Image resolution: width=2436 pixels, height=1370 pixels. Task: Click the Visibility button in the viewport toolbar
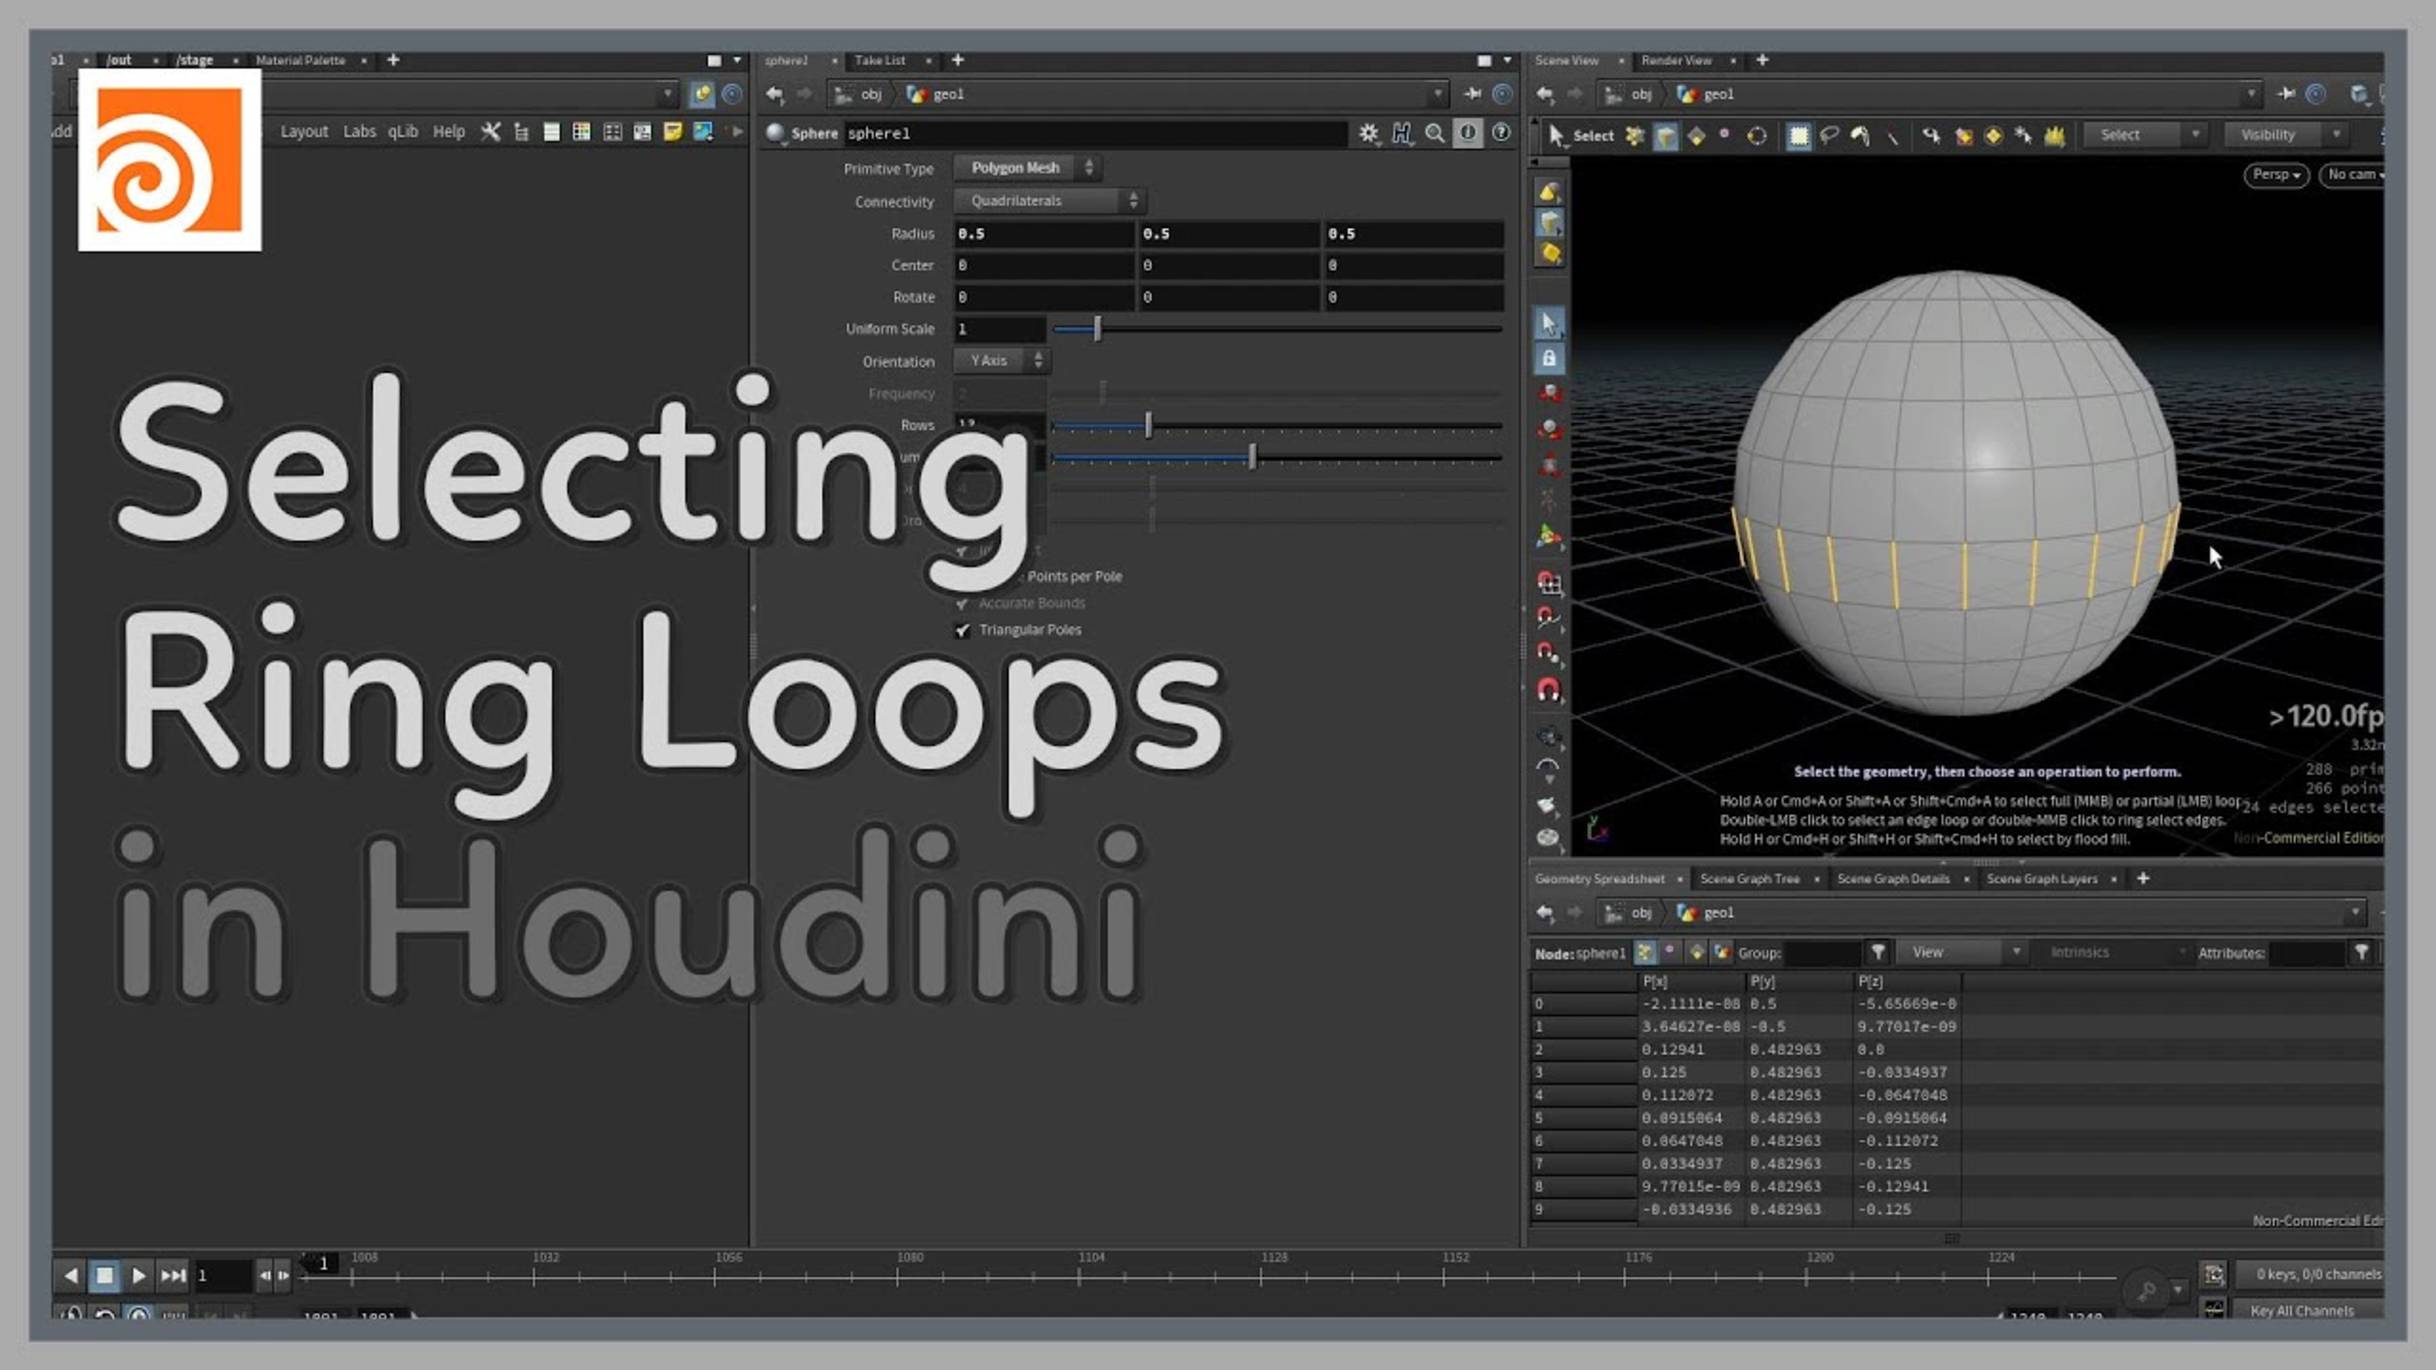coord(2268,134)
